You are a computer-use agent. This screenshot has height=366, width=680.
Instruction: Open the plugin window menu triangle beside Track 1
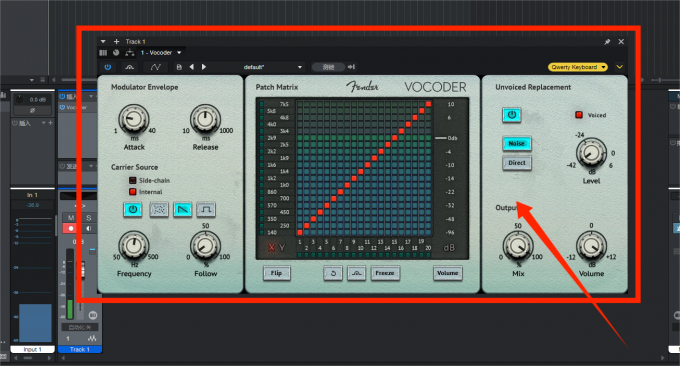coord(103,42)
